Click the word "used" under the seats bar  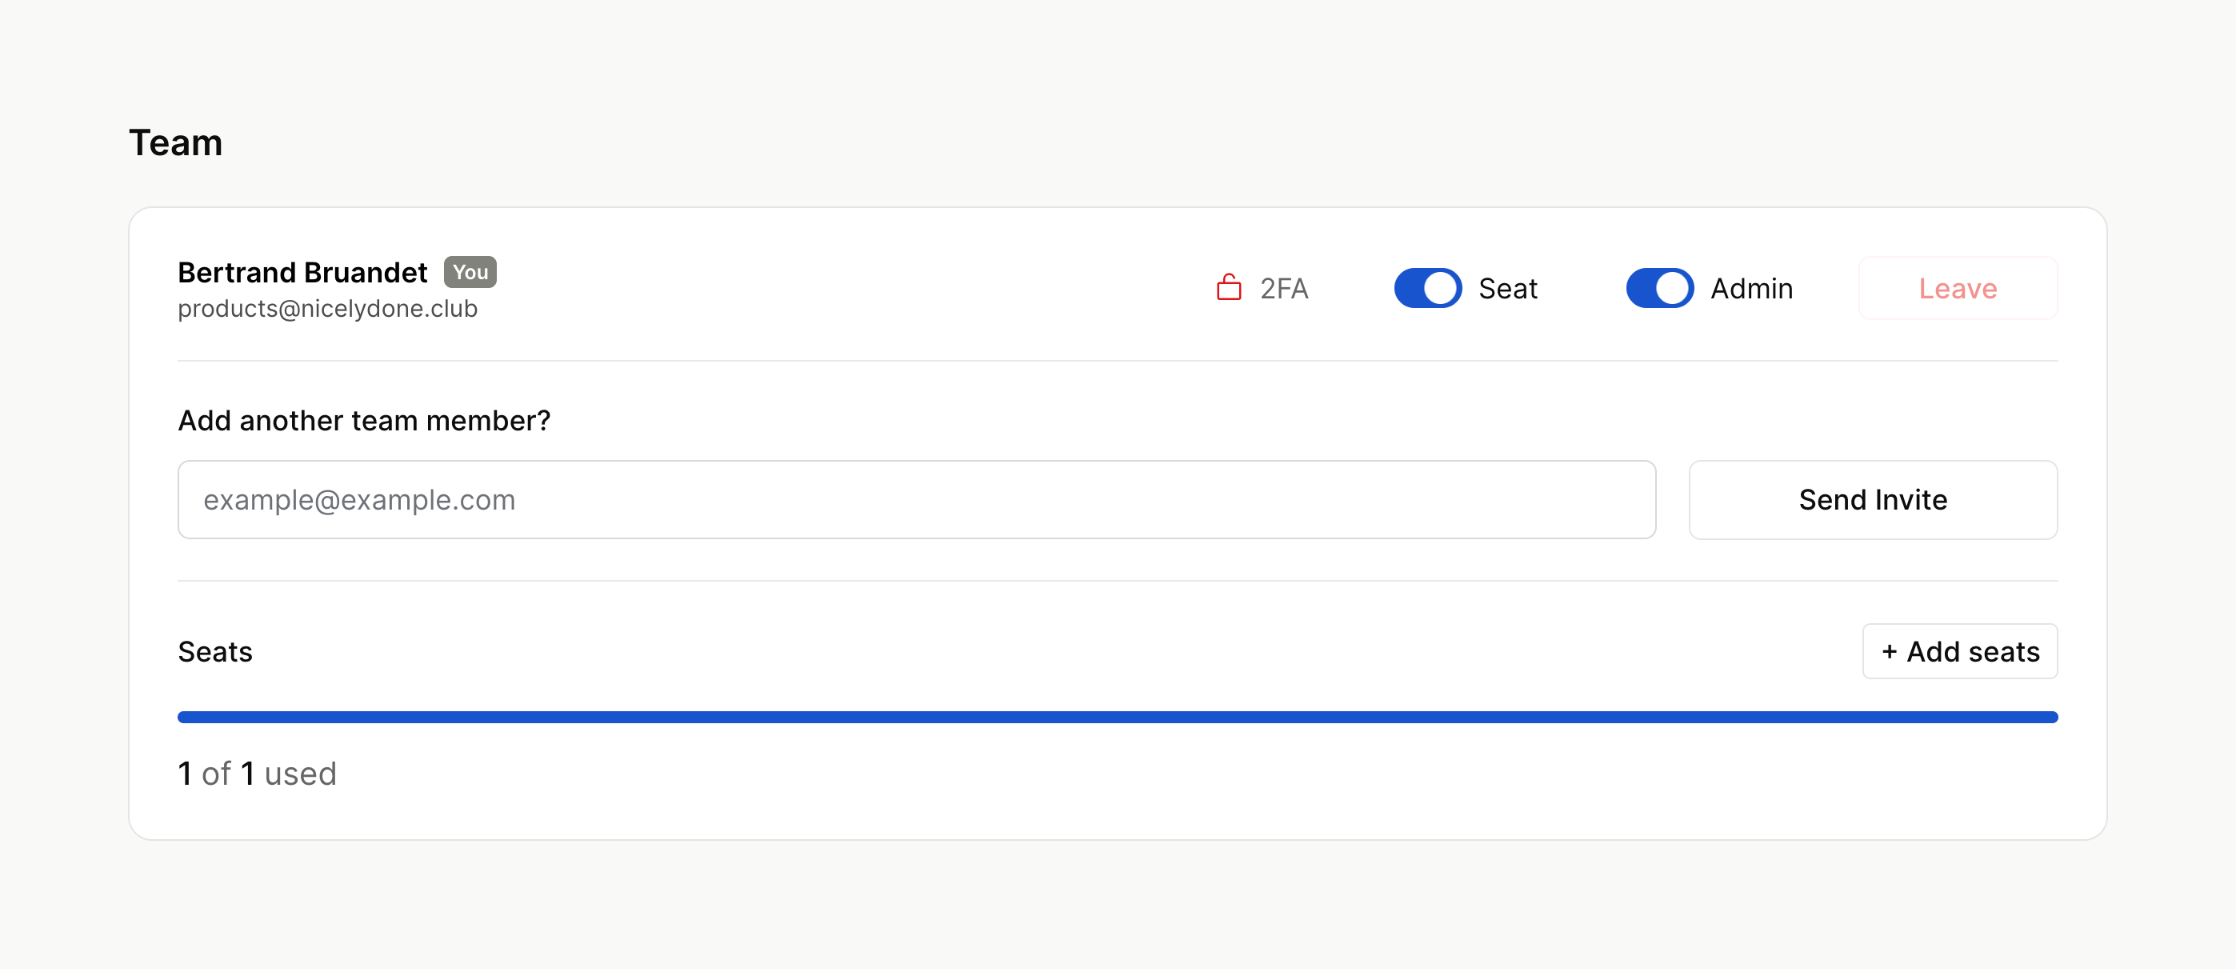click(x=300, y=774)
